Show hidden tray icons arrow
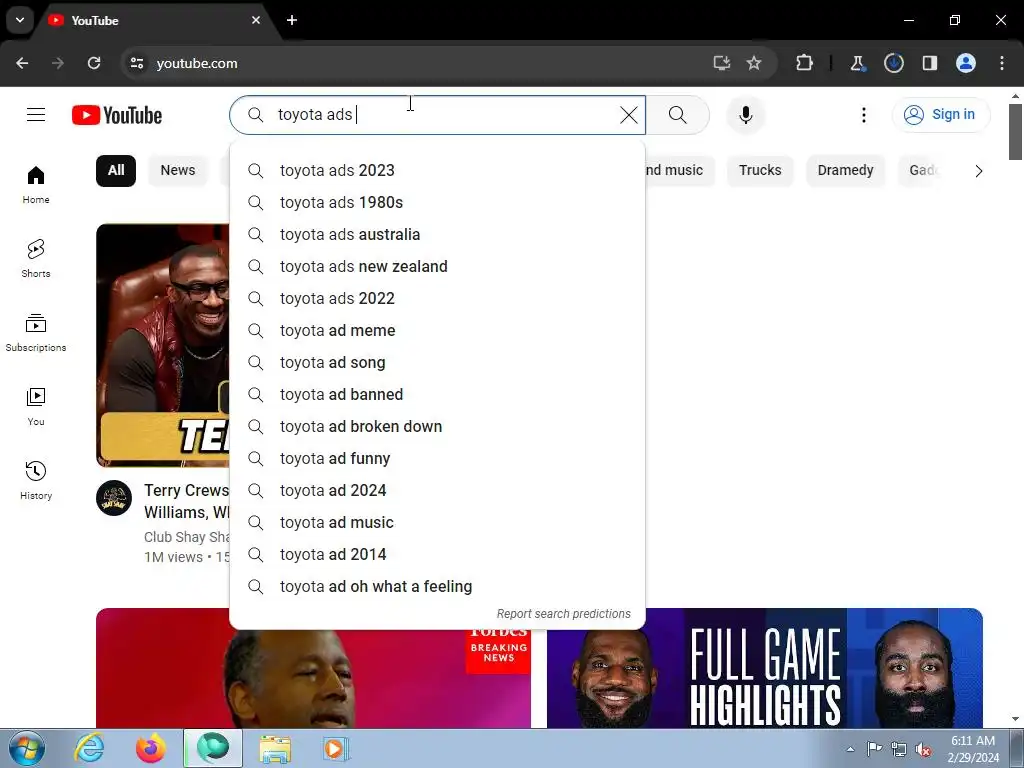 pos(850,749)
